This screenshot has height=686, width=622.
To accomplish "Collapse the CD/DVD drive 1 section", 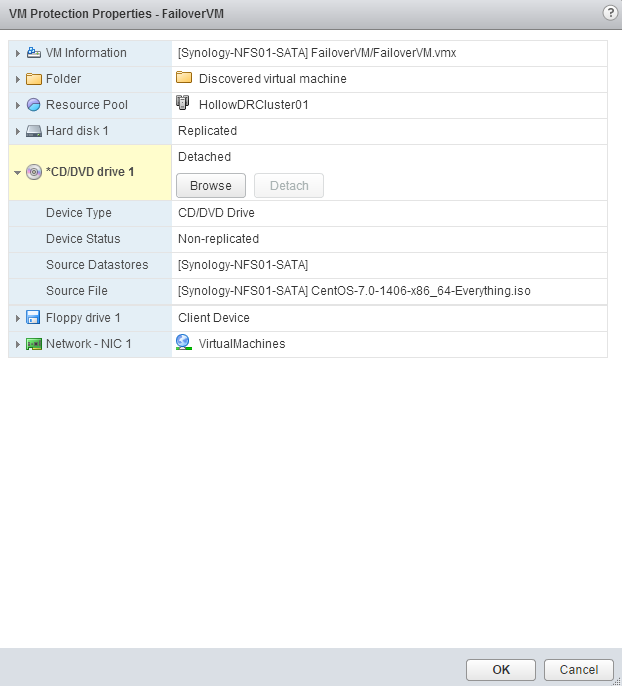I will pos(18,172).
